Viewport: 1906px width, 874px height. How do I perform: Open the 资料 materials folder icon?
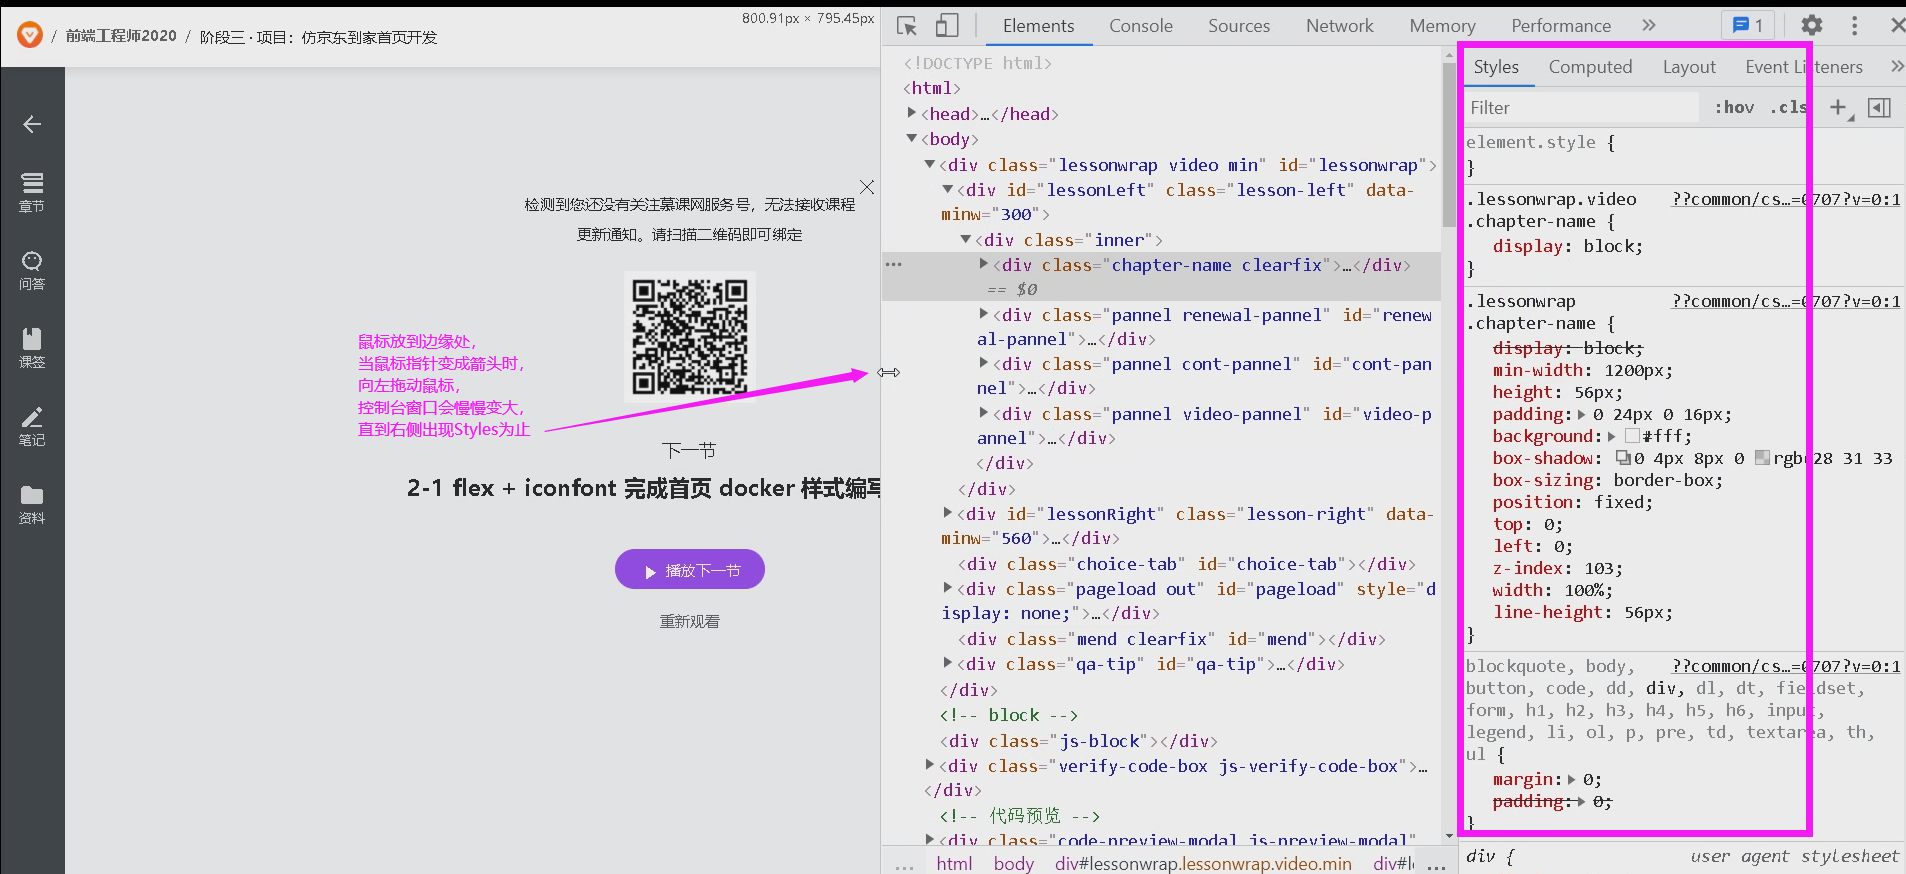pyautogui.click(x=32, y=504)
